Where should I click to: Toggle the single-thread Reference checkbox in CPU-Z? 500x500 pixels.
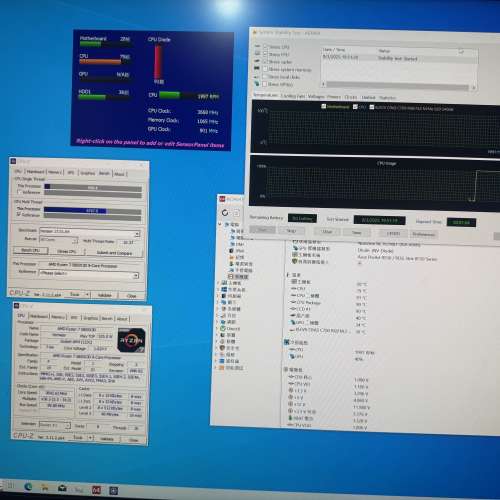coord(19,192)
